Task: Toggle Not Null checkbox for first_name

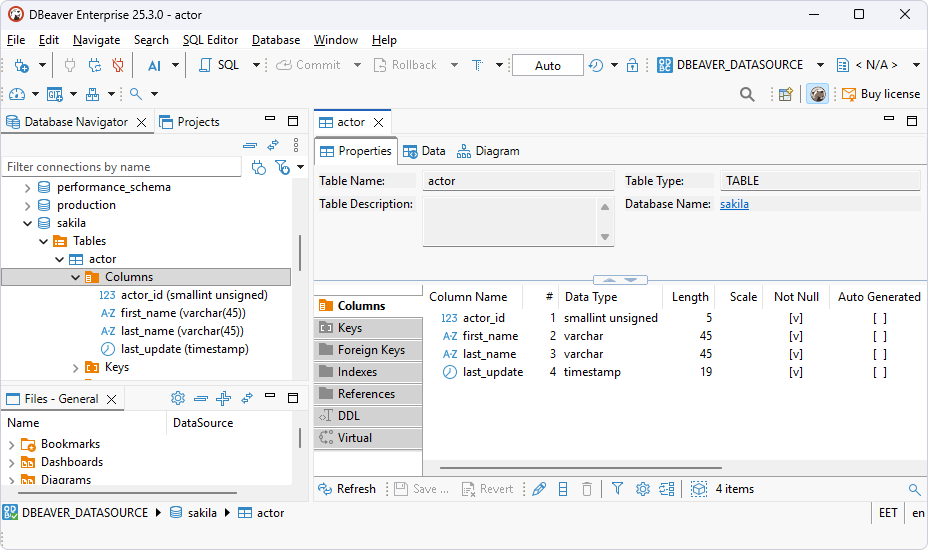Action: click(x=795, y=336)
